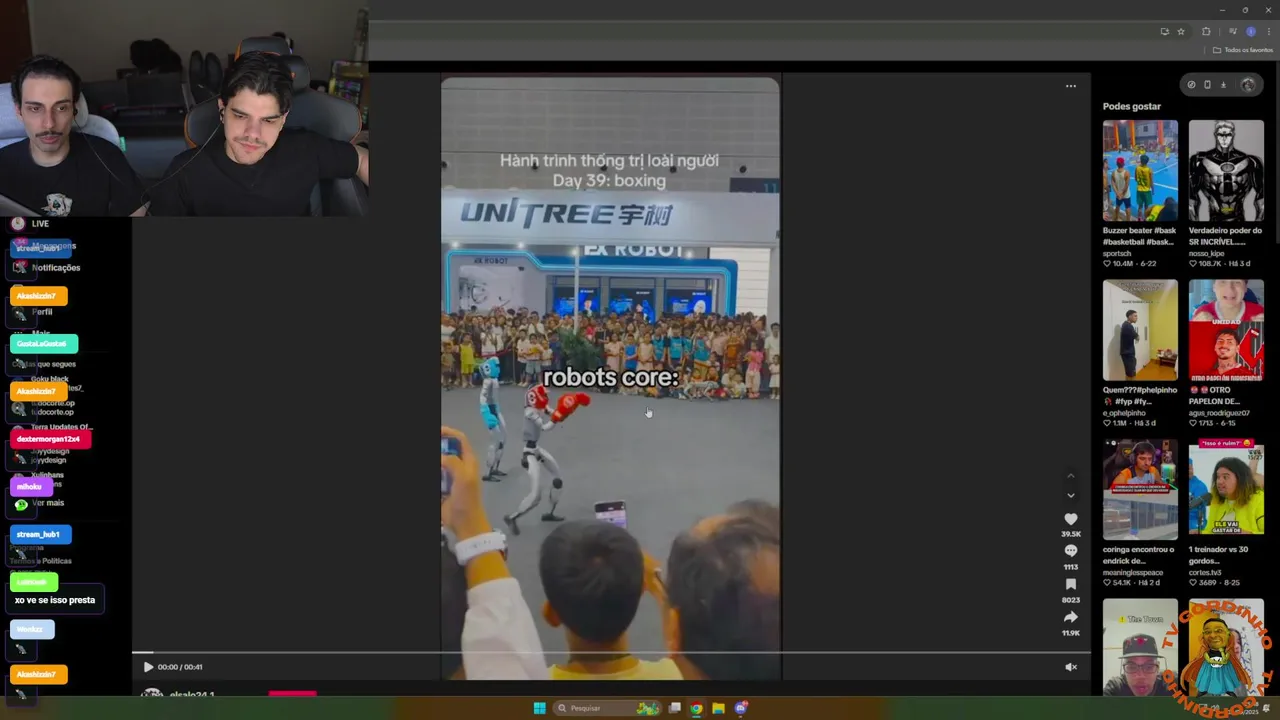This screenshot has height=720, width=1280.
Task: Seek on the video progress bar
Action: [x=610, y=652]
